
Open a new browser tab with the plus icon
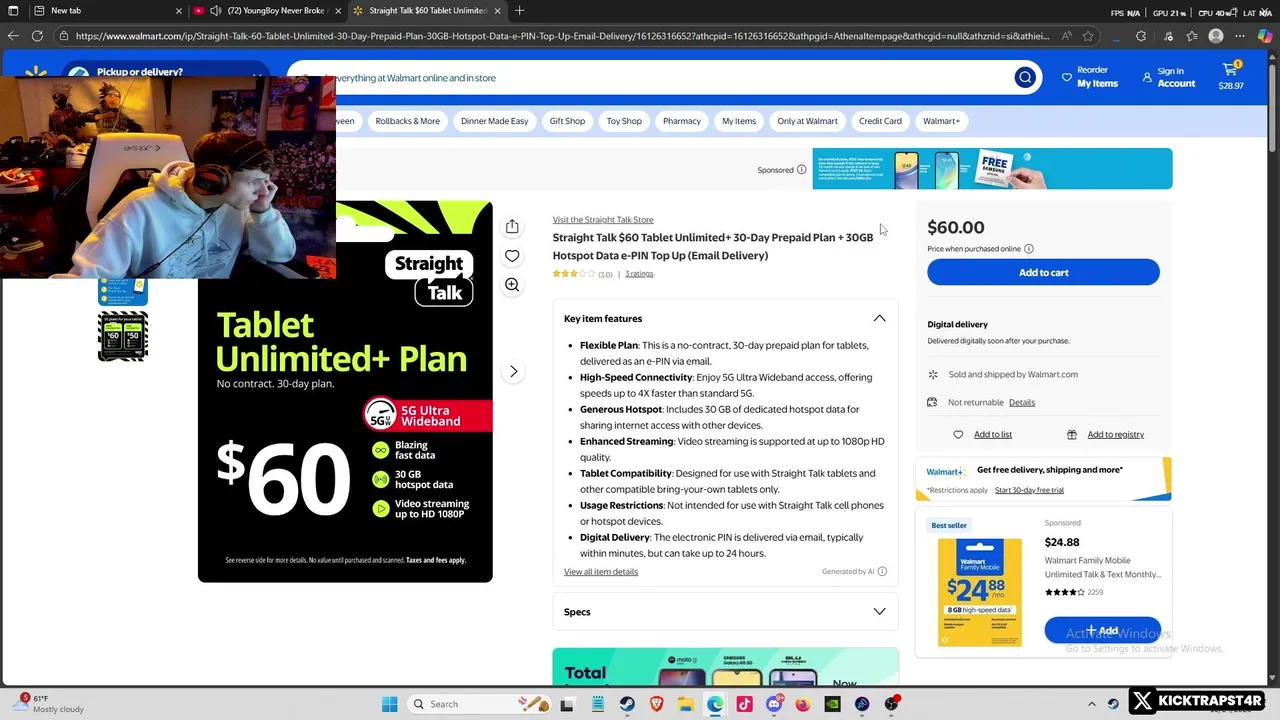pyautogui.click(x=519, y=10)
